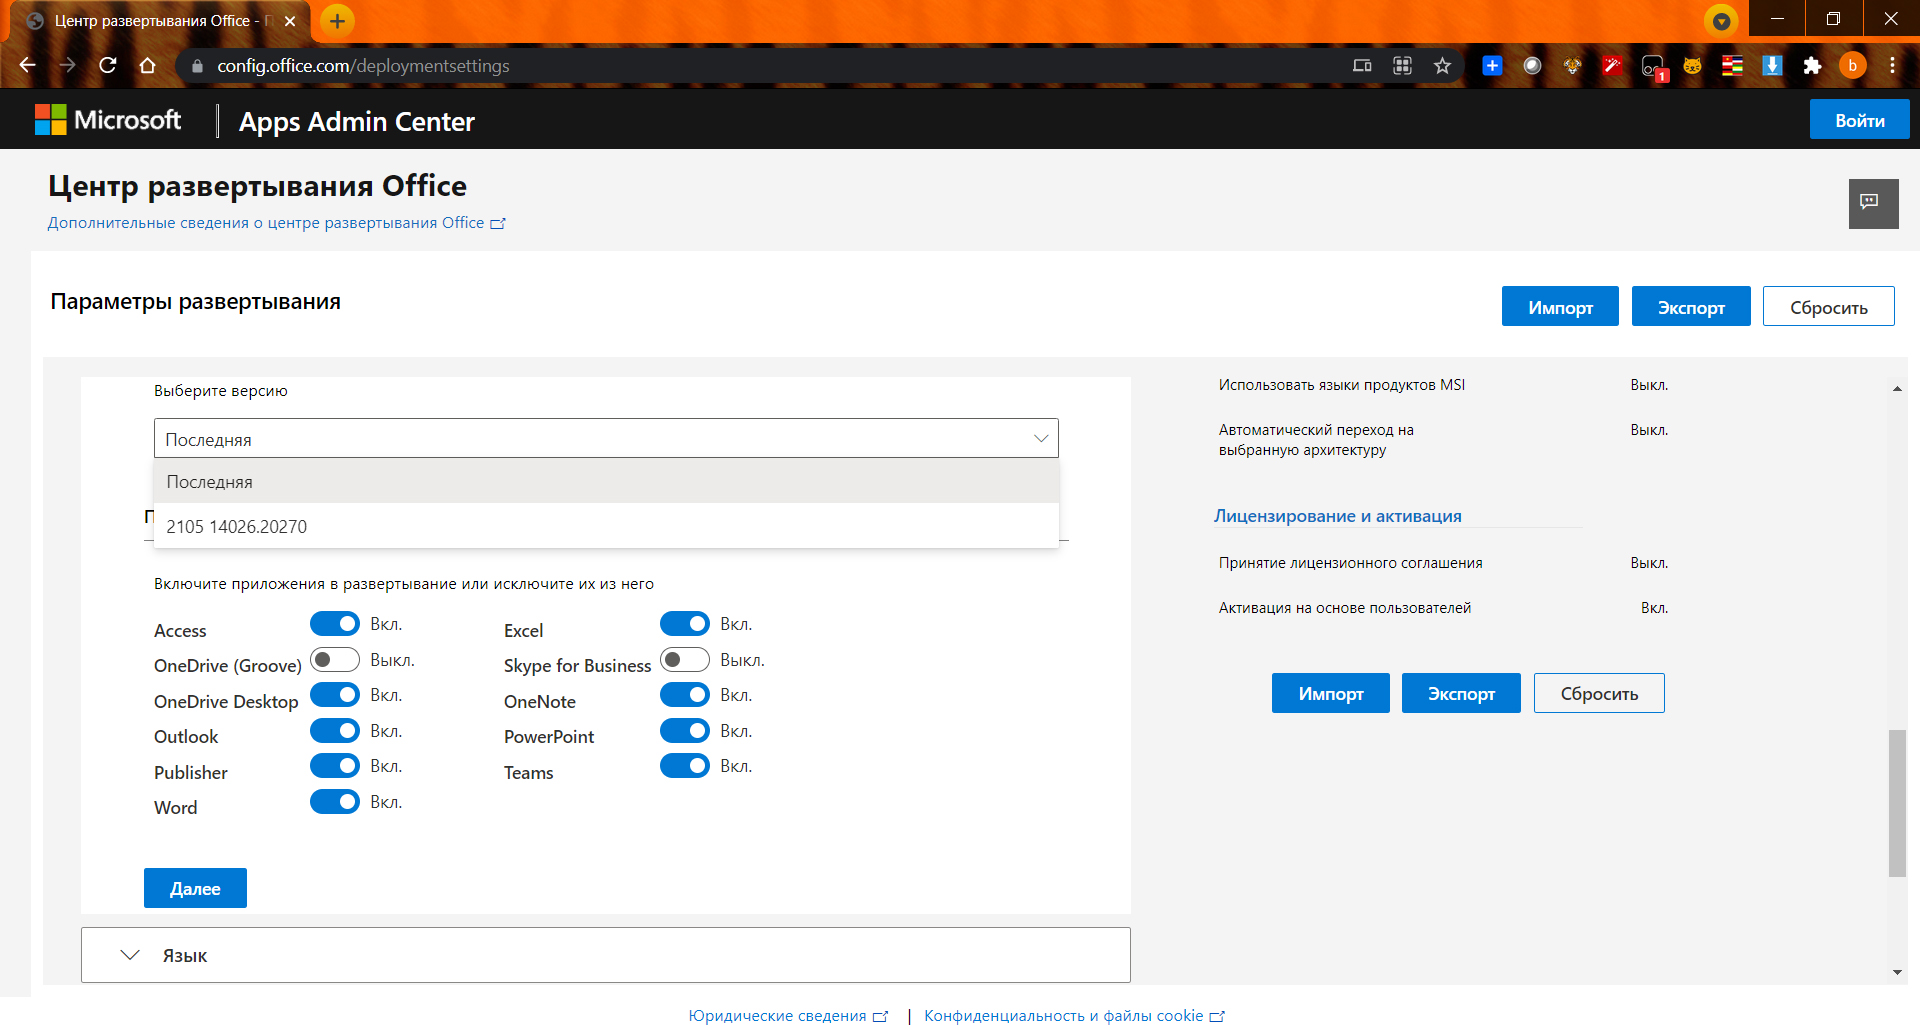Enable Skype for Business toggle
This screenshot has width=1920, height=1030.
pyautogui.click(x=685, y=660)
